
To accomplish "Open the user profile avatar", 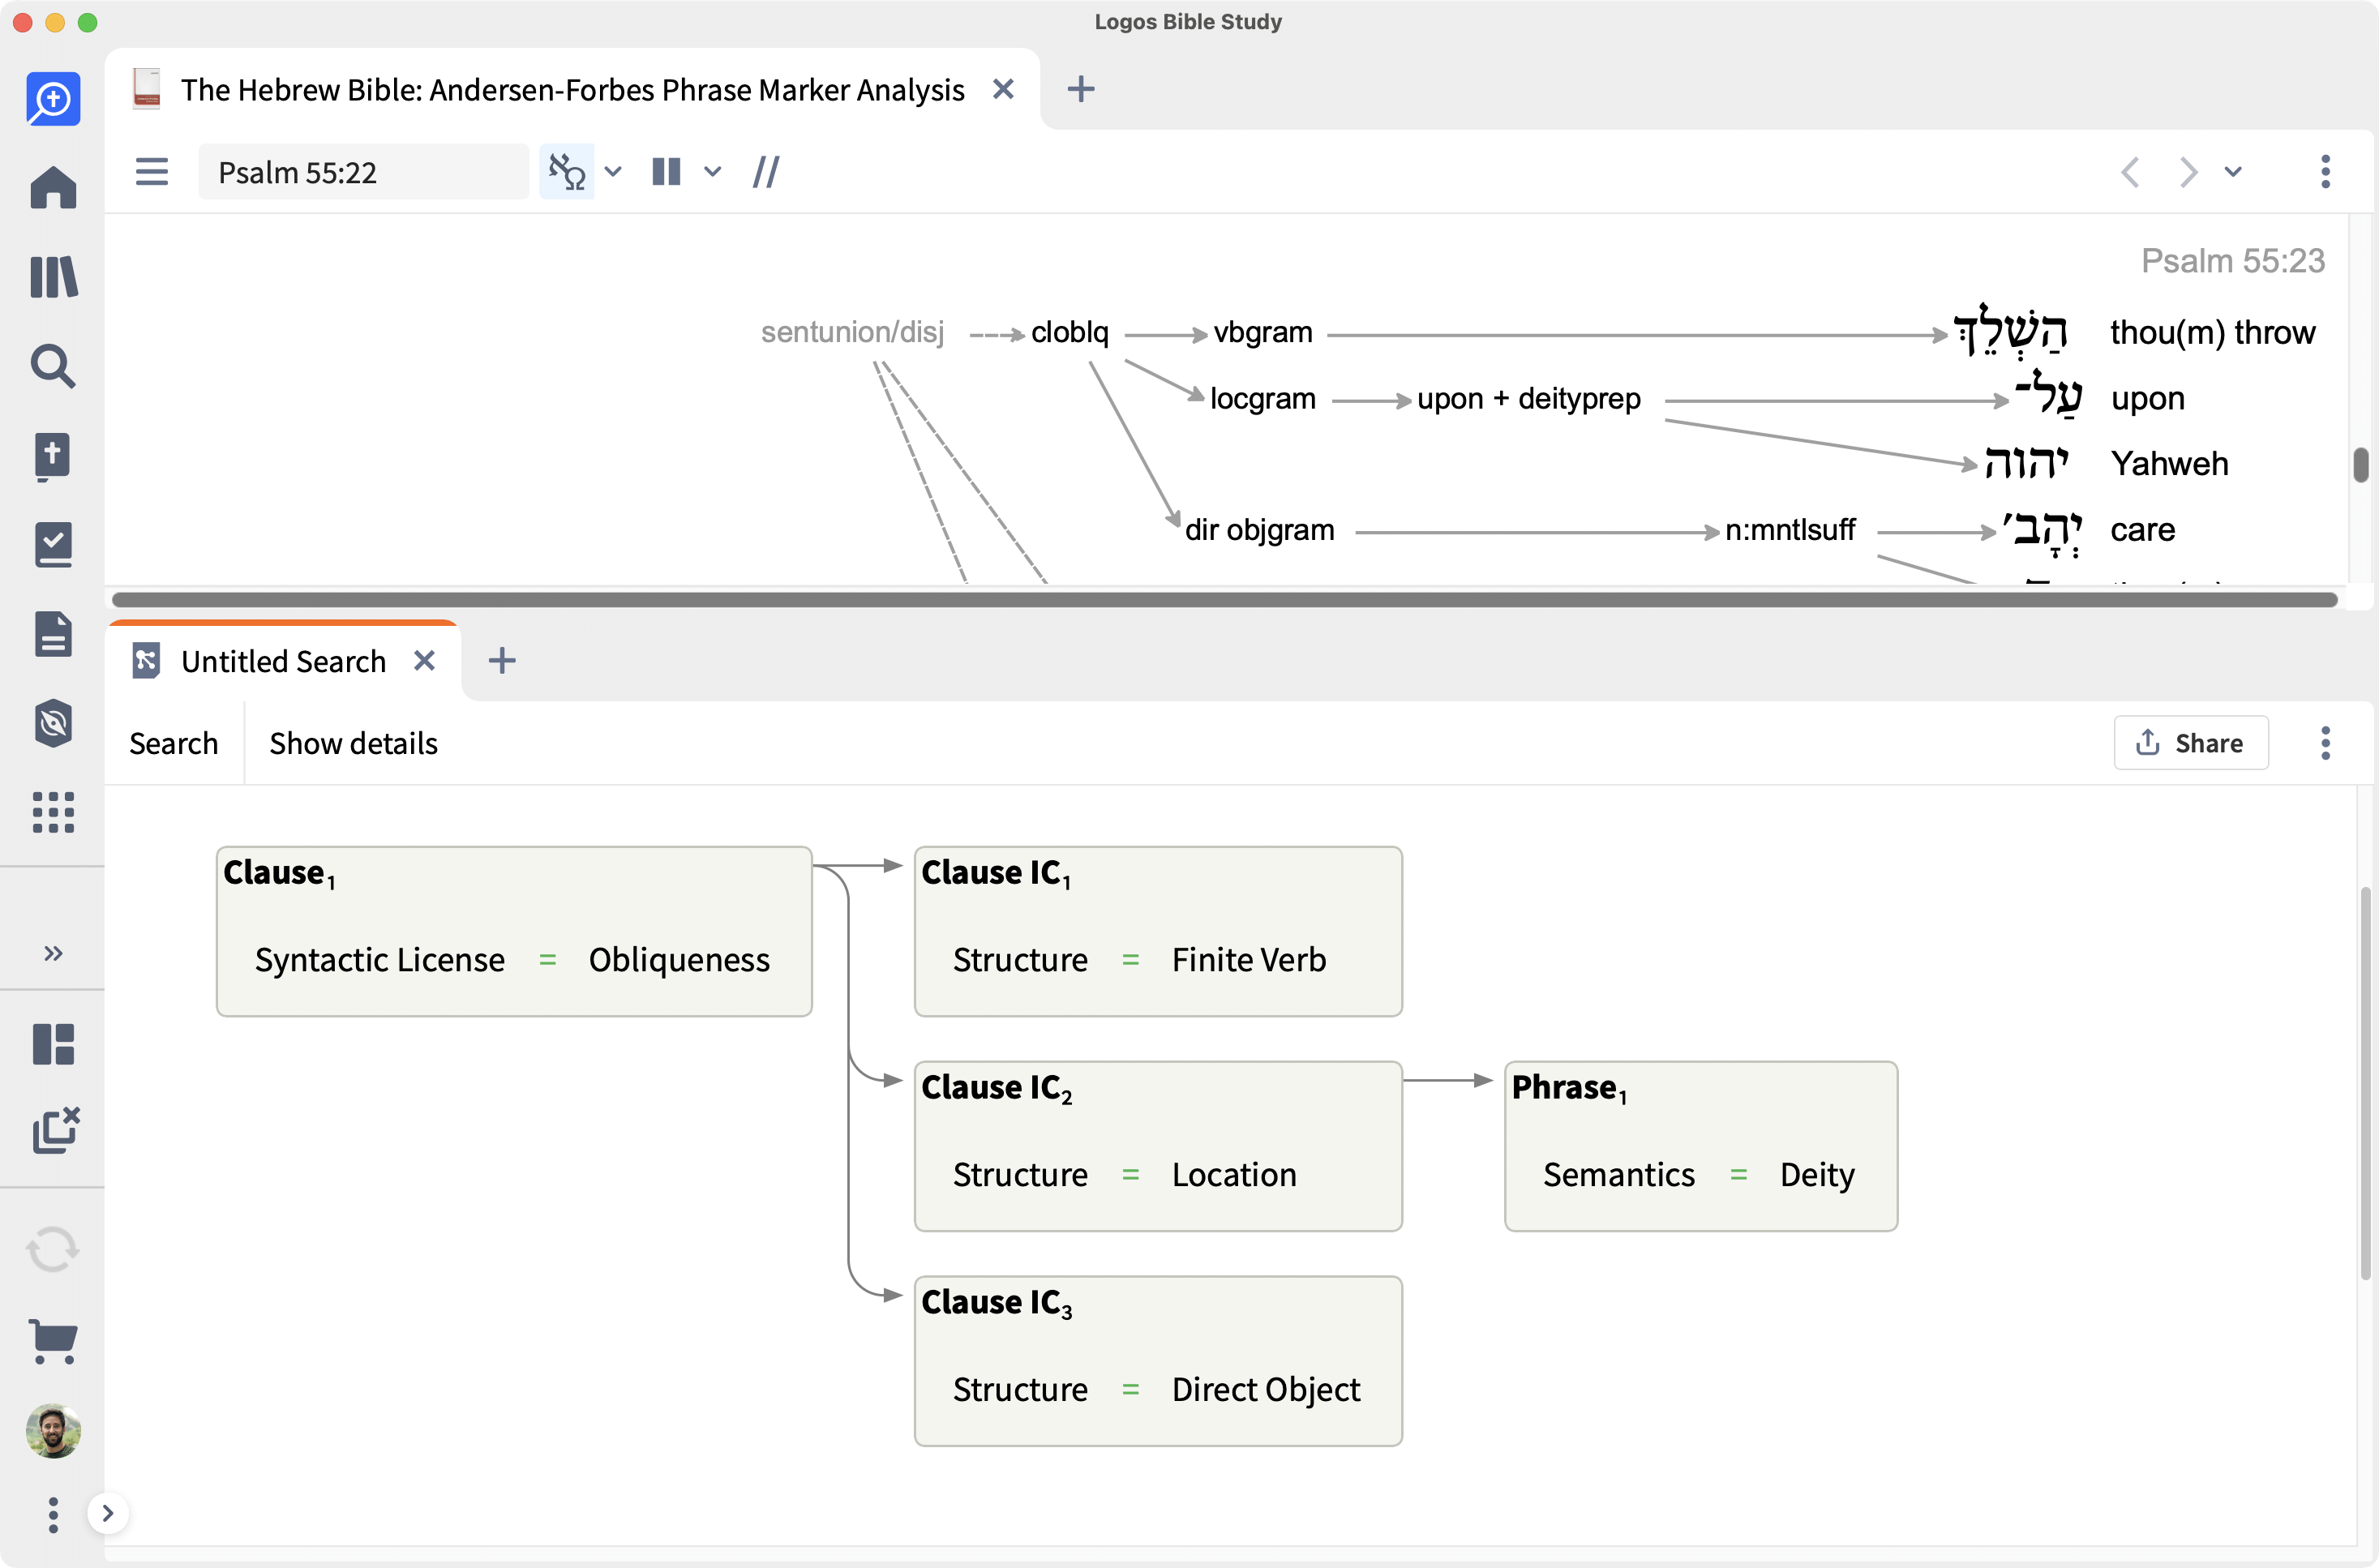I will (53, 1431).
